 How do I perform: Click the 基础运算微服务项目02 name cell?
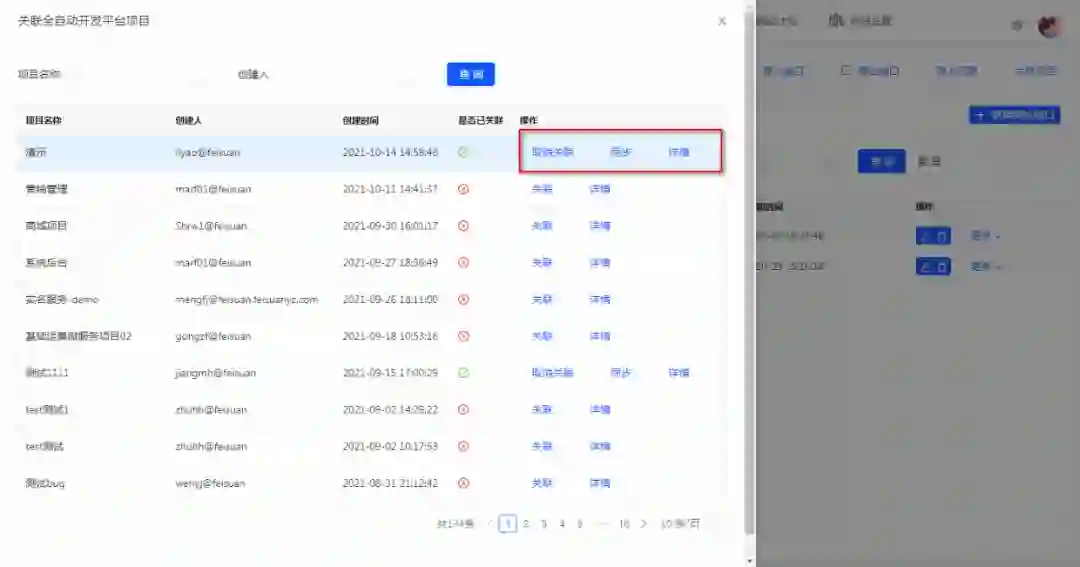[x=79, y=336]
